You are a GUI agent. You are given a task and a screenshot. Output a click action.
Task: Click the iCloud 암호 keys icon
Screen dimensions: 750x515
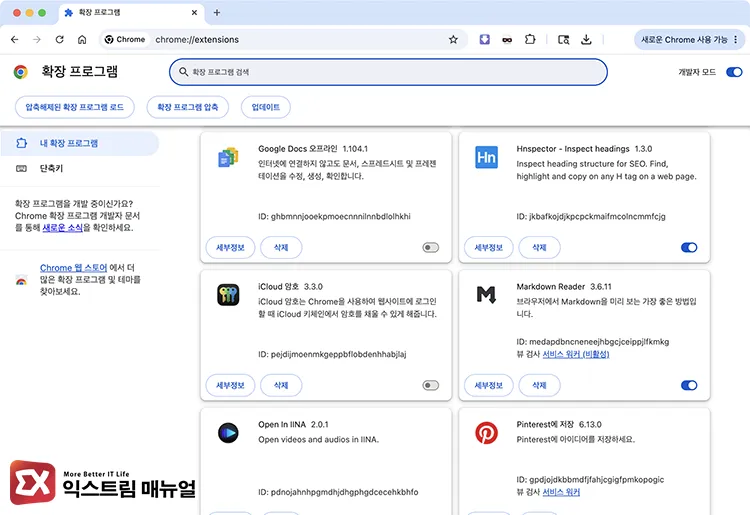click(x=228, y=295)
